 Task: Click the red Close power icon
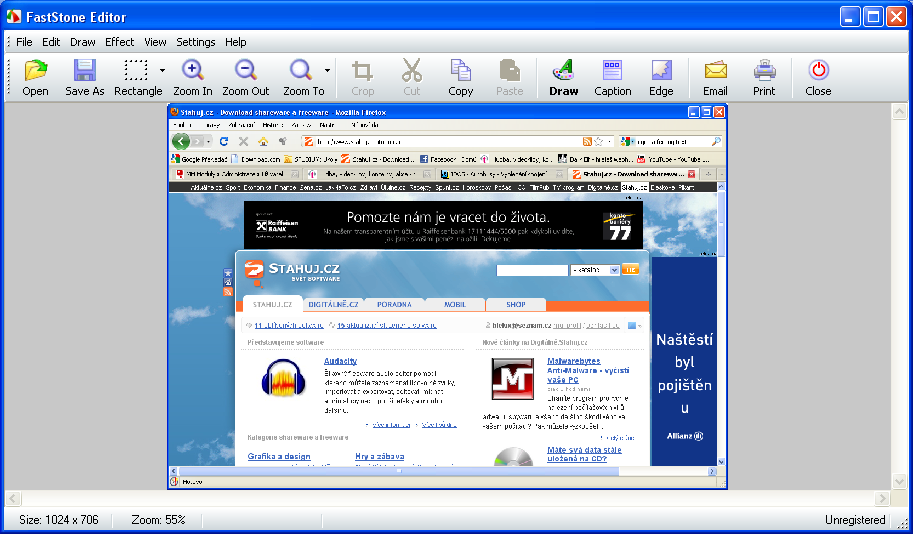tap(819, 70)
